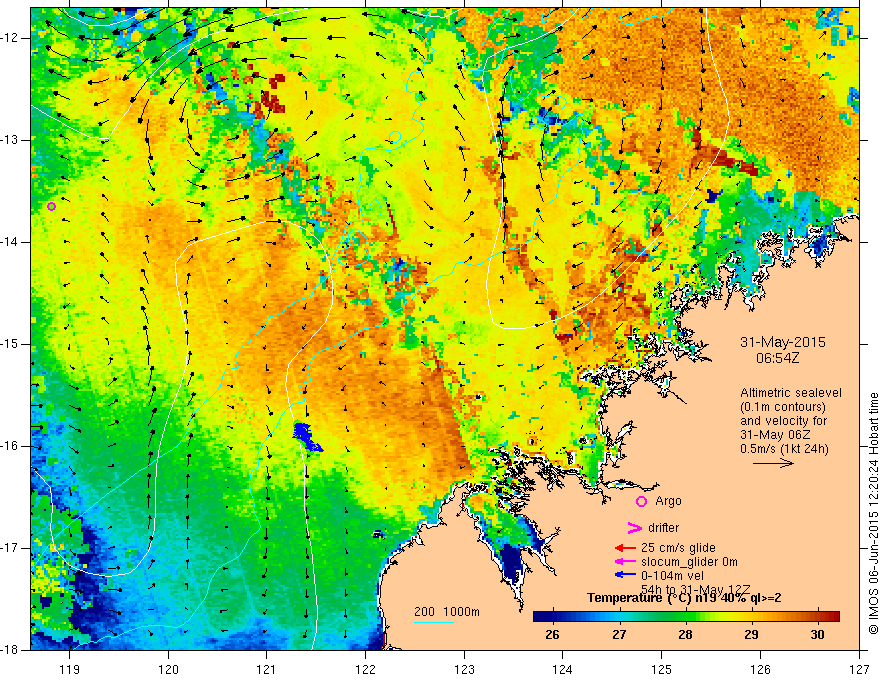Click the latitude axis label -14

[11, 242]
